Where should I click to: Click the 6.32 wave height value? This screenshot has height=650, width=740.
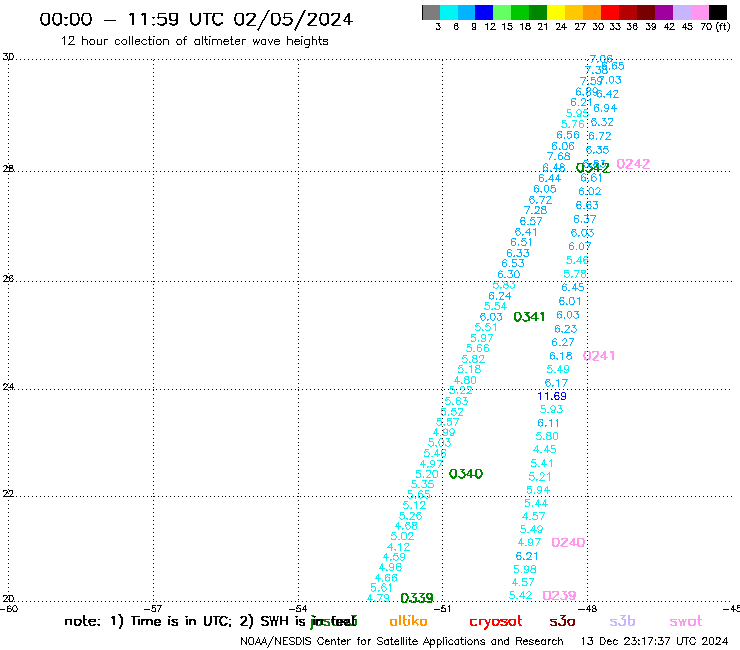point(602,122)
